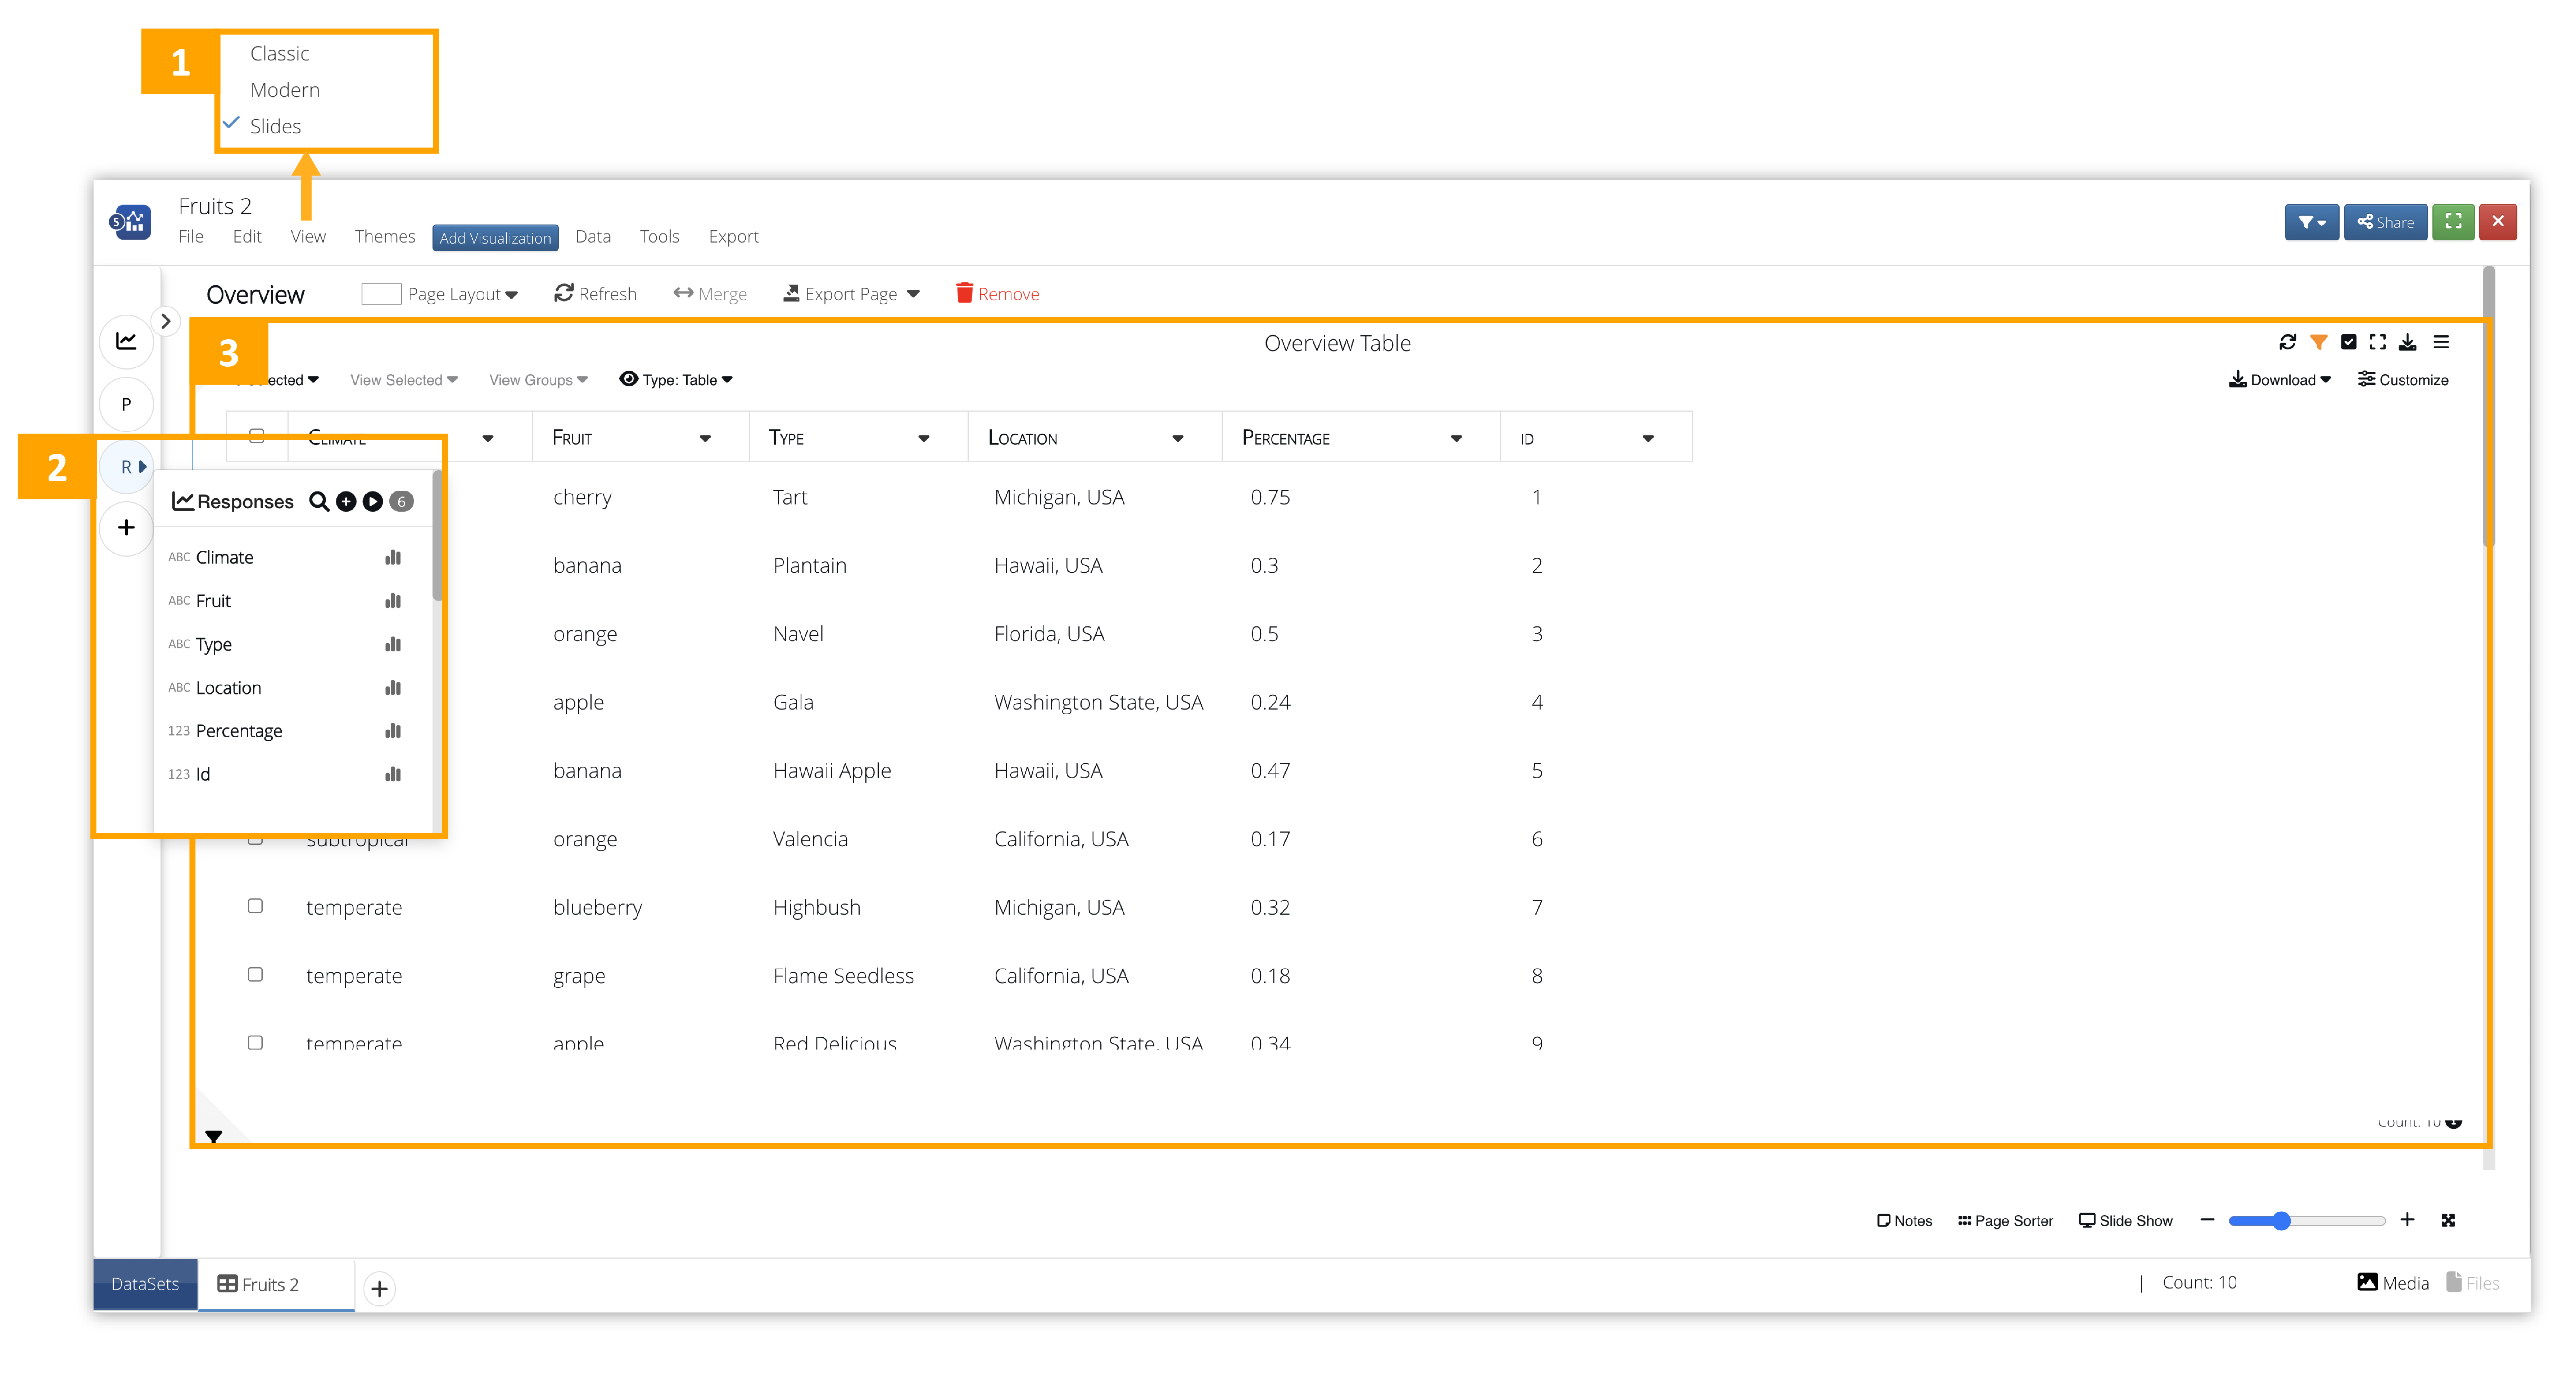Open the chart icon for Id
2576x1400 pixels.
[x=393, y=774]
